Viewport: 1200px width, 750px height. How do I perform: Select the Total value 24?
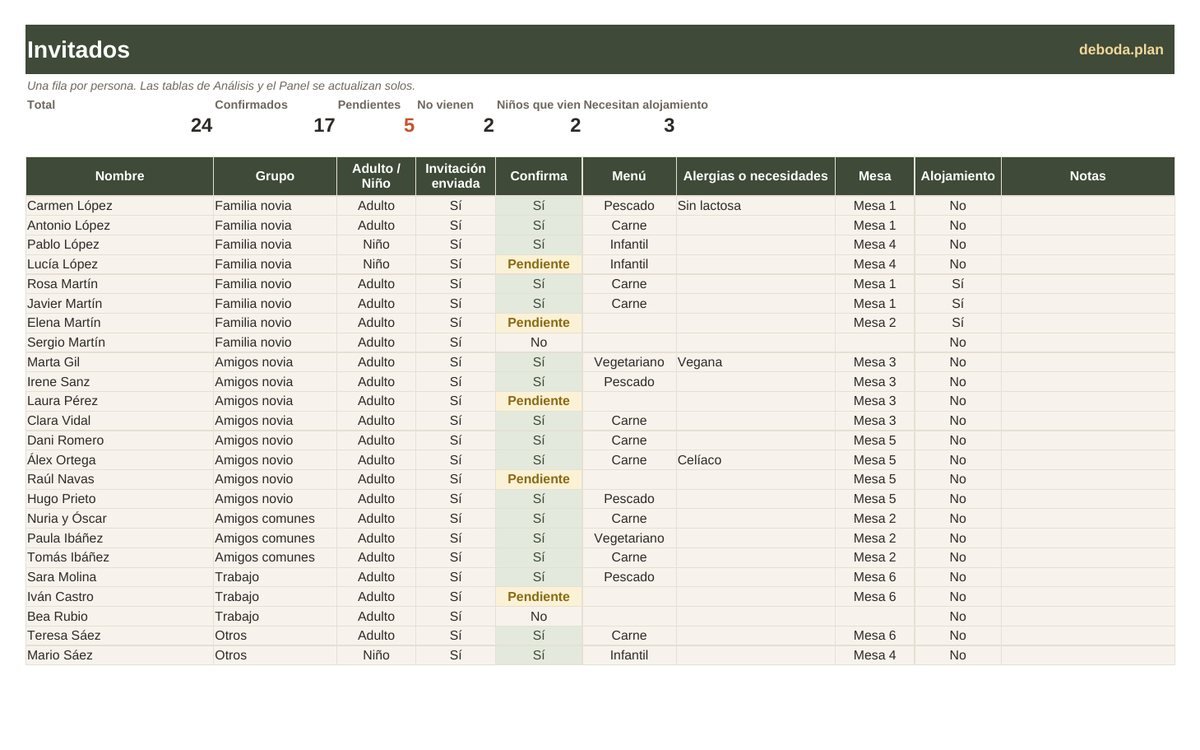(x=201, y=125)
